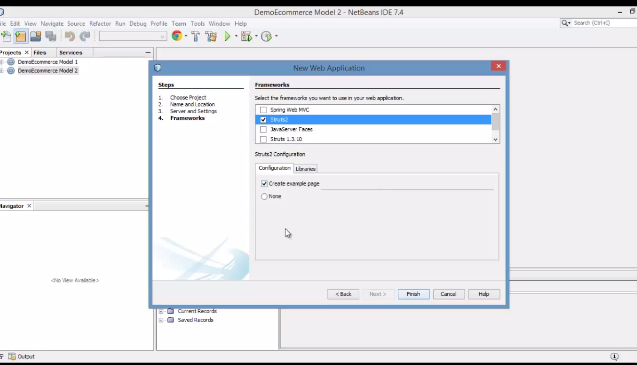637x365 pixels.
Task: Click the Chrome browser icon in toolbar
Action: (x=177, y=36)
